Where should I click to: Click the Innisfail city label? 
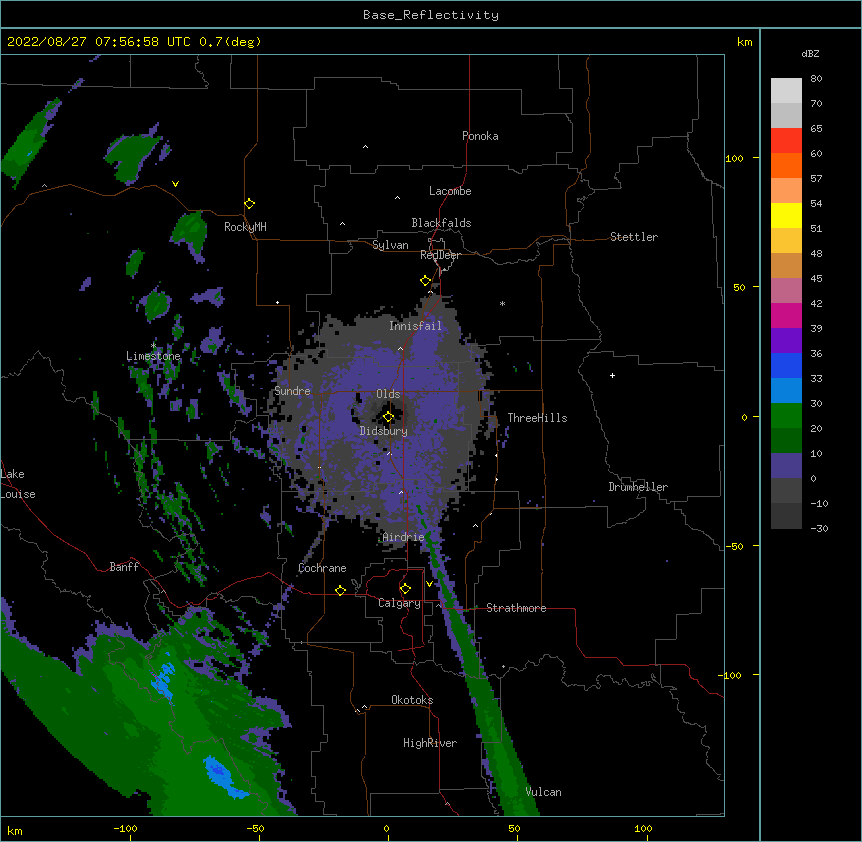pos(415,326)
